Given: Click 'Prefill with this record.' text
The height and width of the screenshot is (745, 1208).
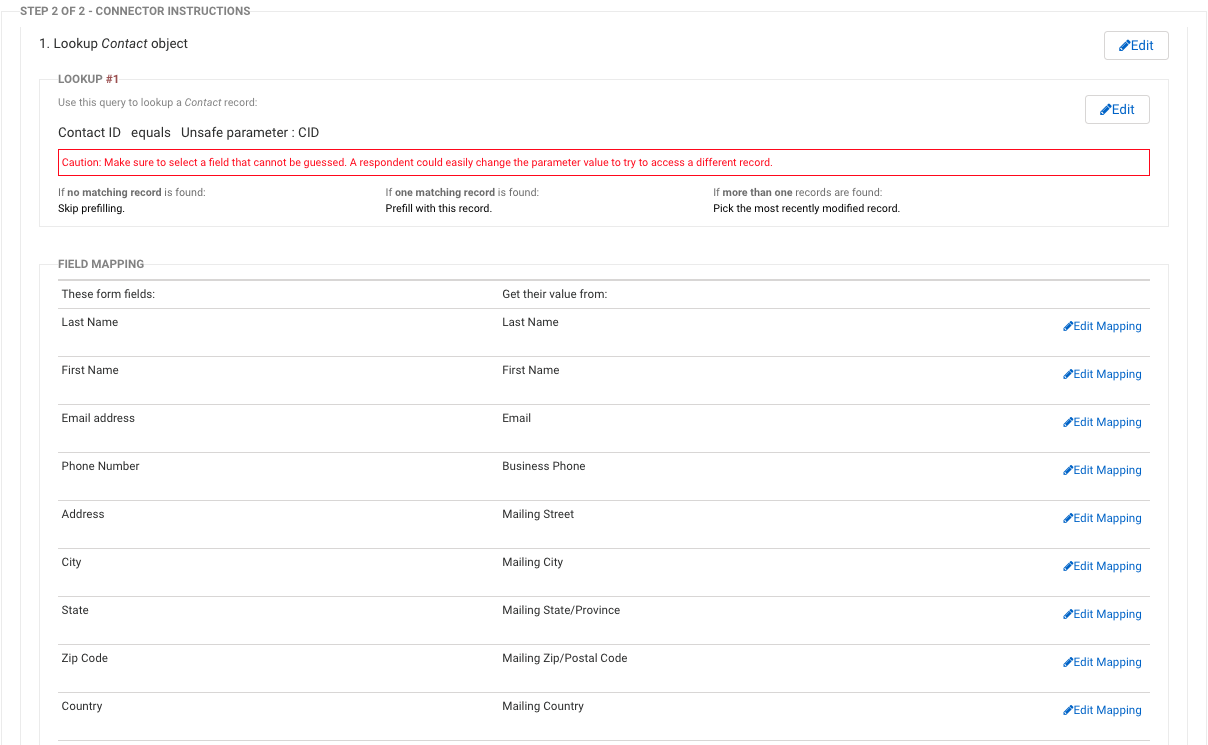Looking at the screenshot, I should click(439, 209).
